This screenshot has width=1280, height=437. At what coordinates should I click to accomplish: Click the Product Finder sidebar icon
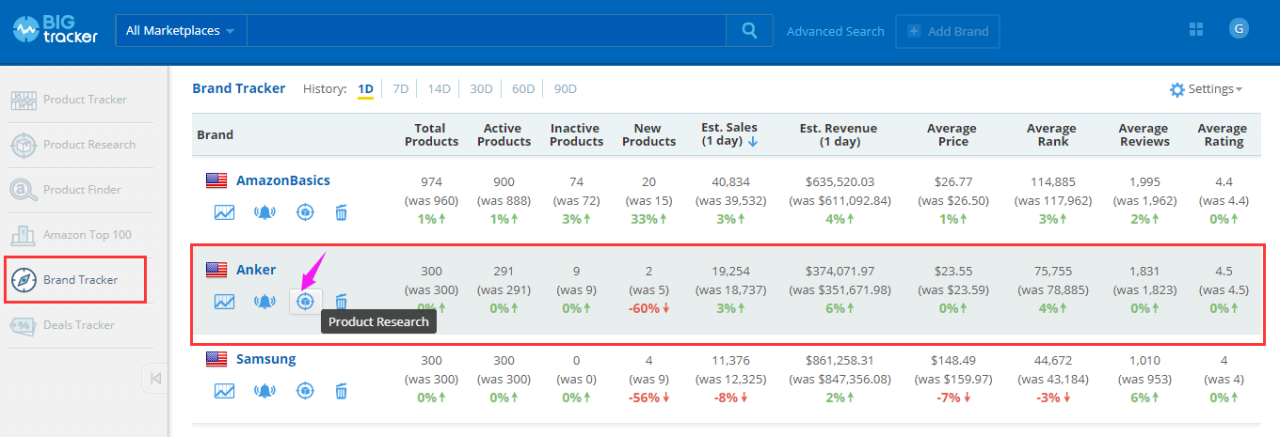tap(24, 190)
